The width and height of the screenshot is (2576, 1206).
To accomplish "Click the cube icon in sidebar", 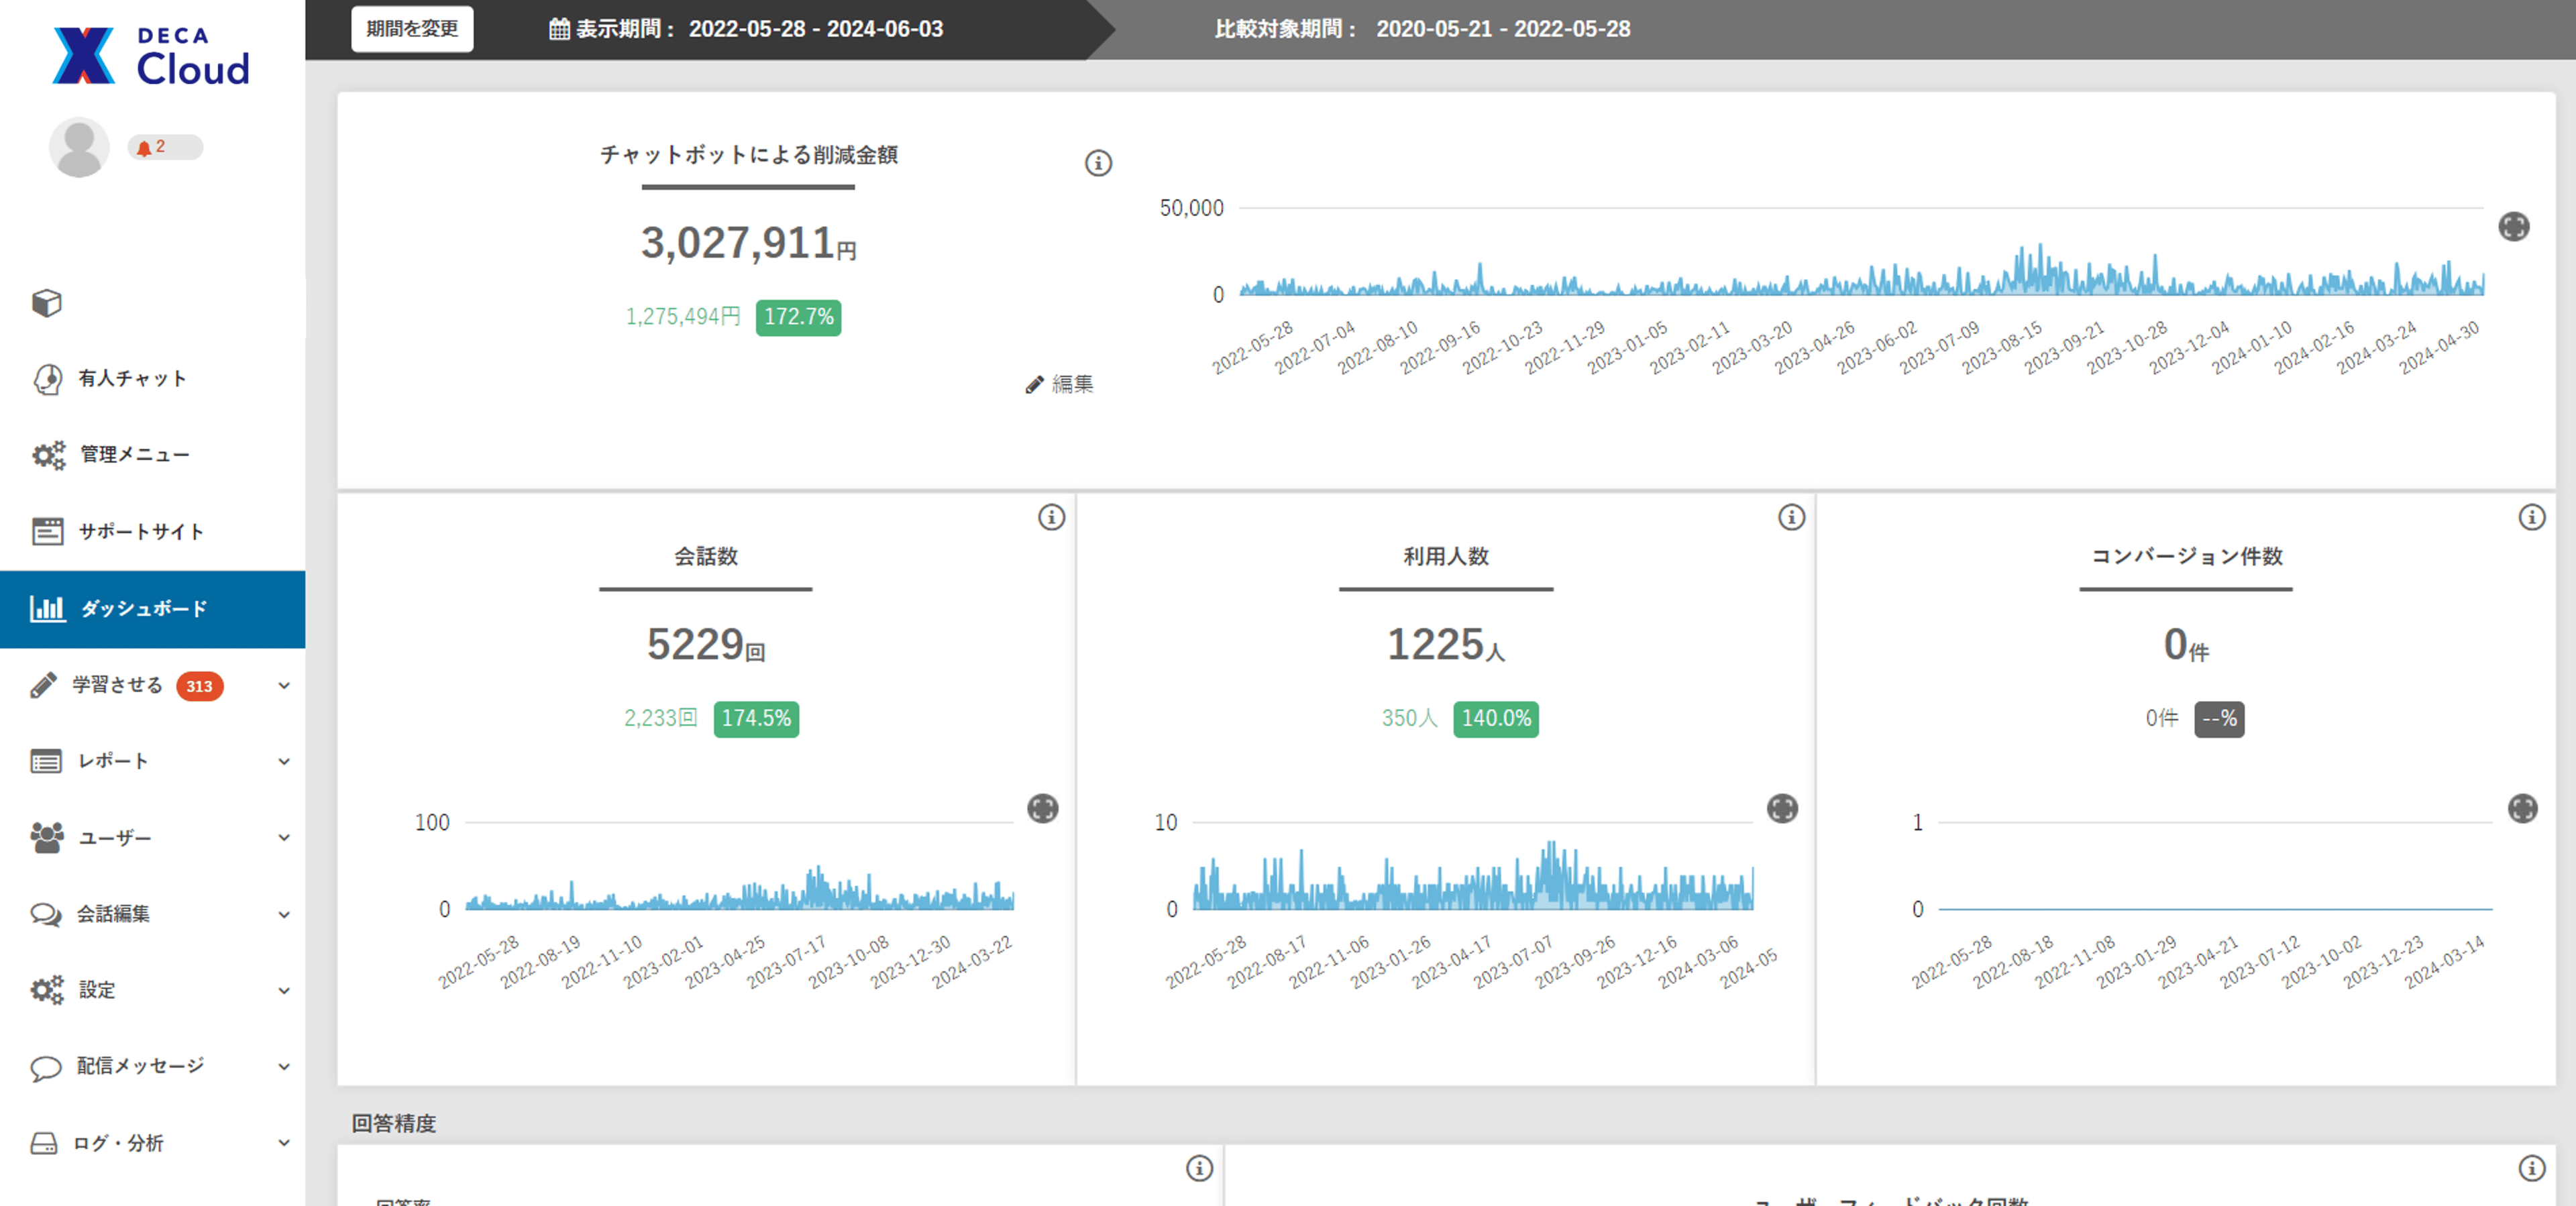I will [46, 302].
